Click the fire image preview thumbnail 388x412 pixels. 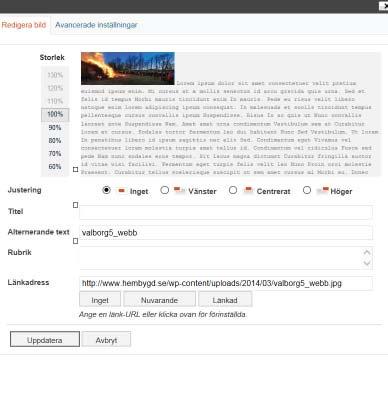tap(128, 68)
